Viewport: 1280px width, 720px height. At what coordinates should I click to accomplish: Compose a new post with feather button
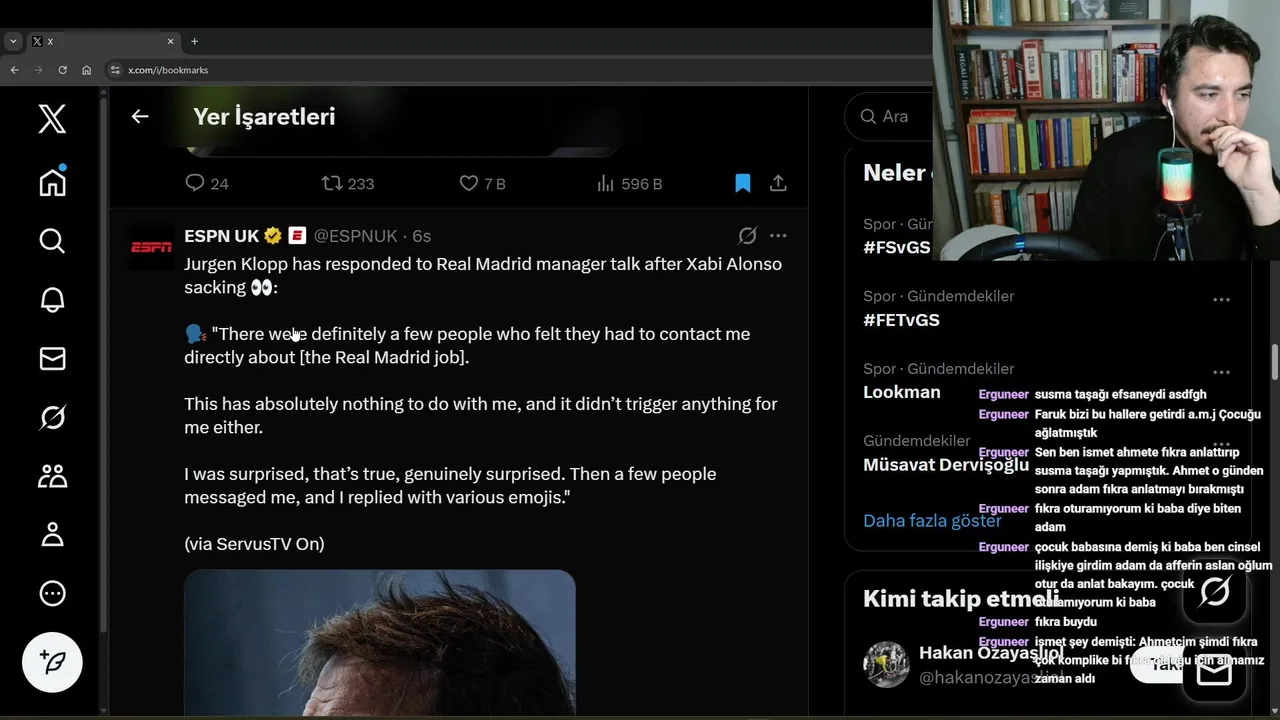52,662
